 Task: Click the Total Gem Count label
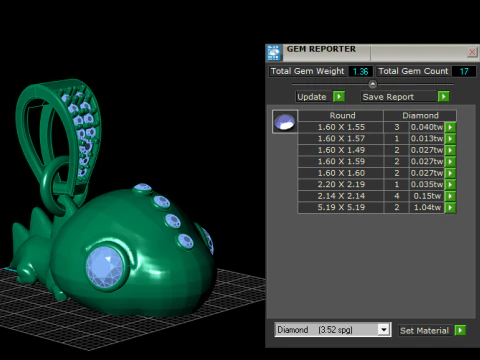(413, 71)
